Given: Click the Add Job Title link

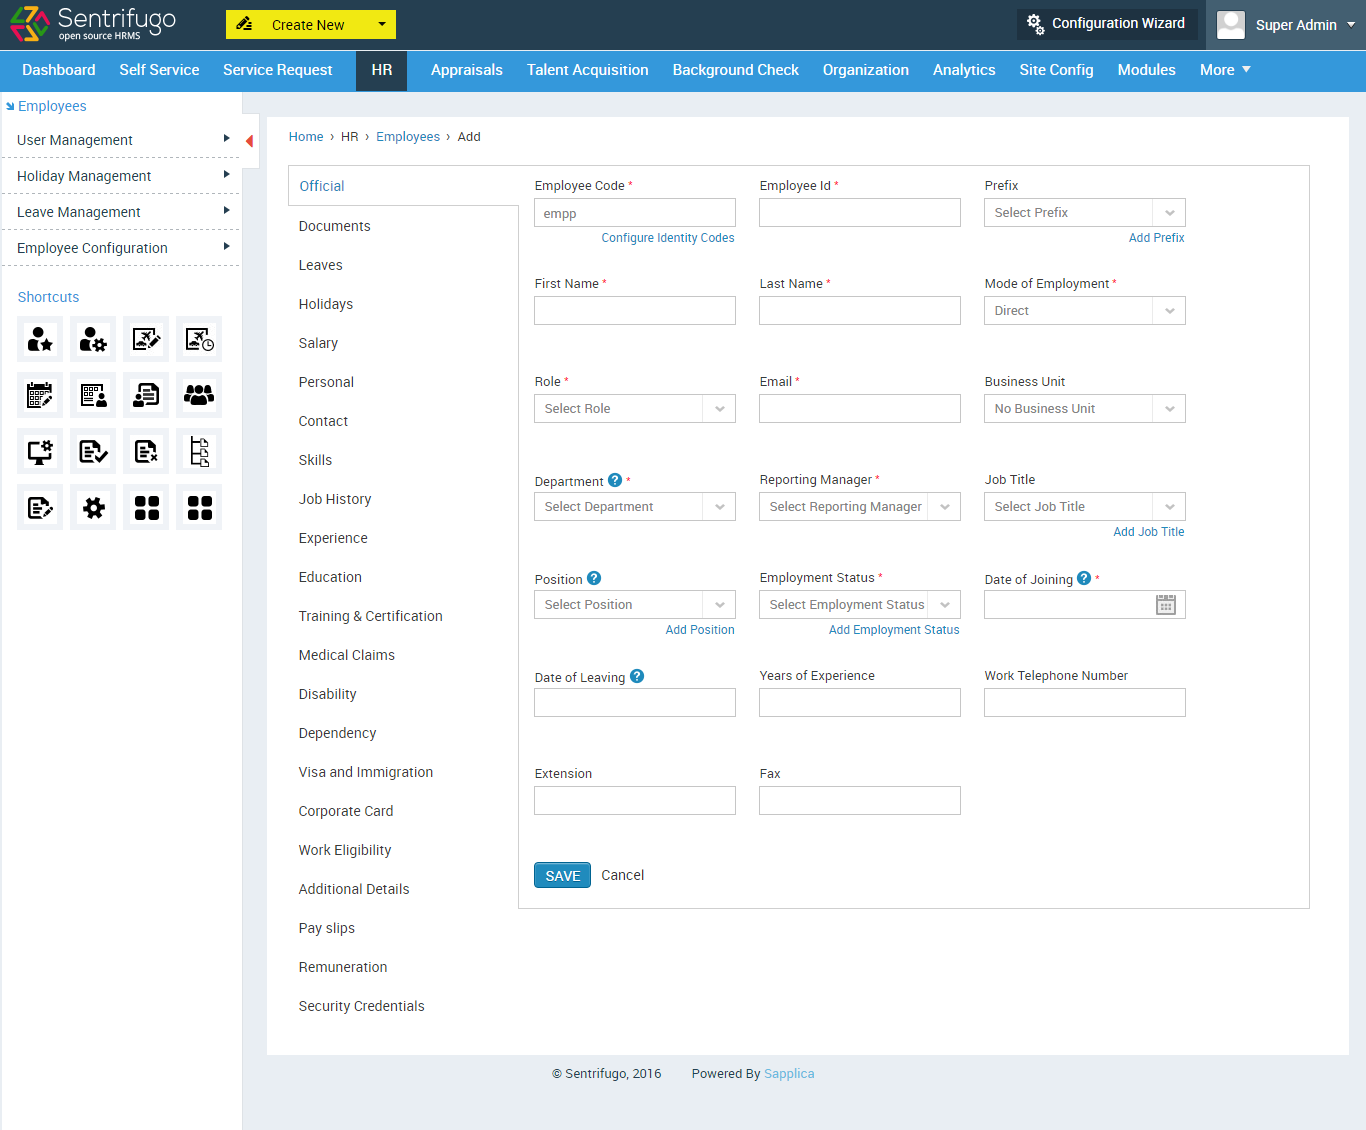Looking at the screenshot, I should (1148, 532).
